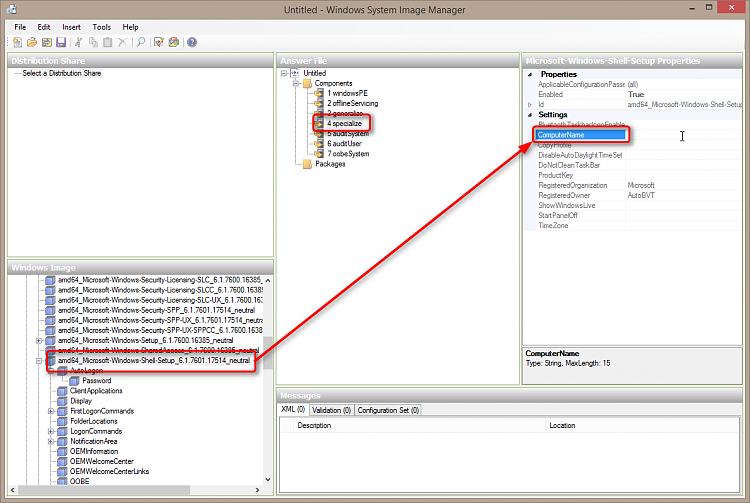The width and height of the screenshot is (750, 503).
Task: Click the Copy toolbar icon
Action: (x=93, y=43)
